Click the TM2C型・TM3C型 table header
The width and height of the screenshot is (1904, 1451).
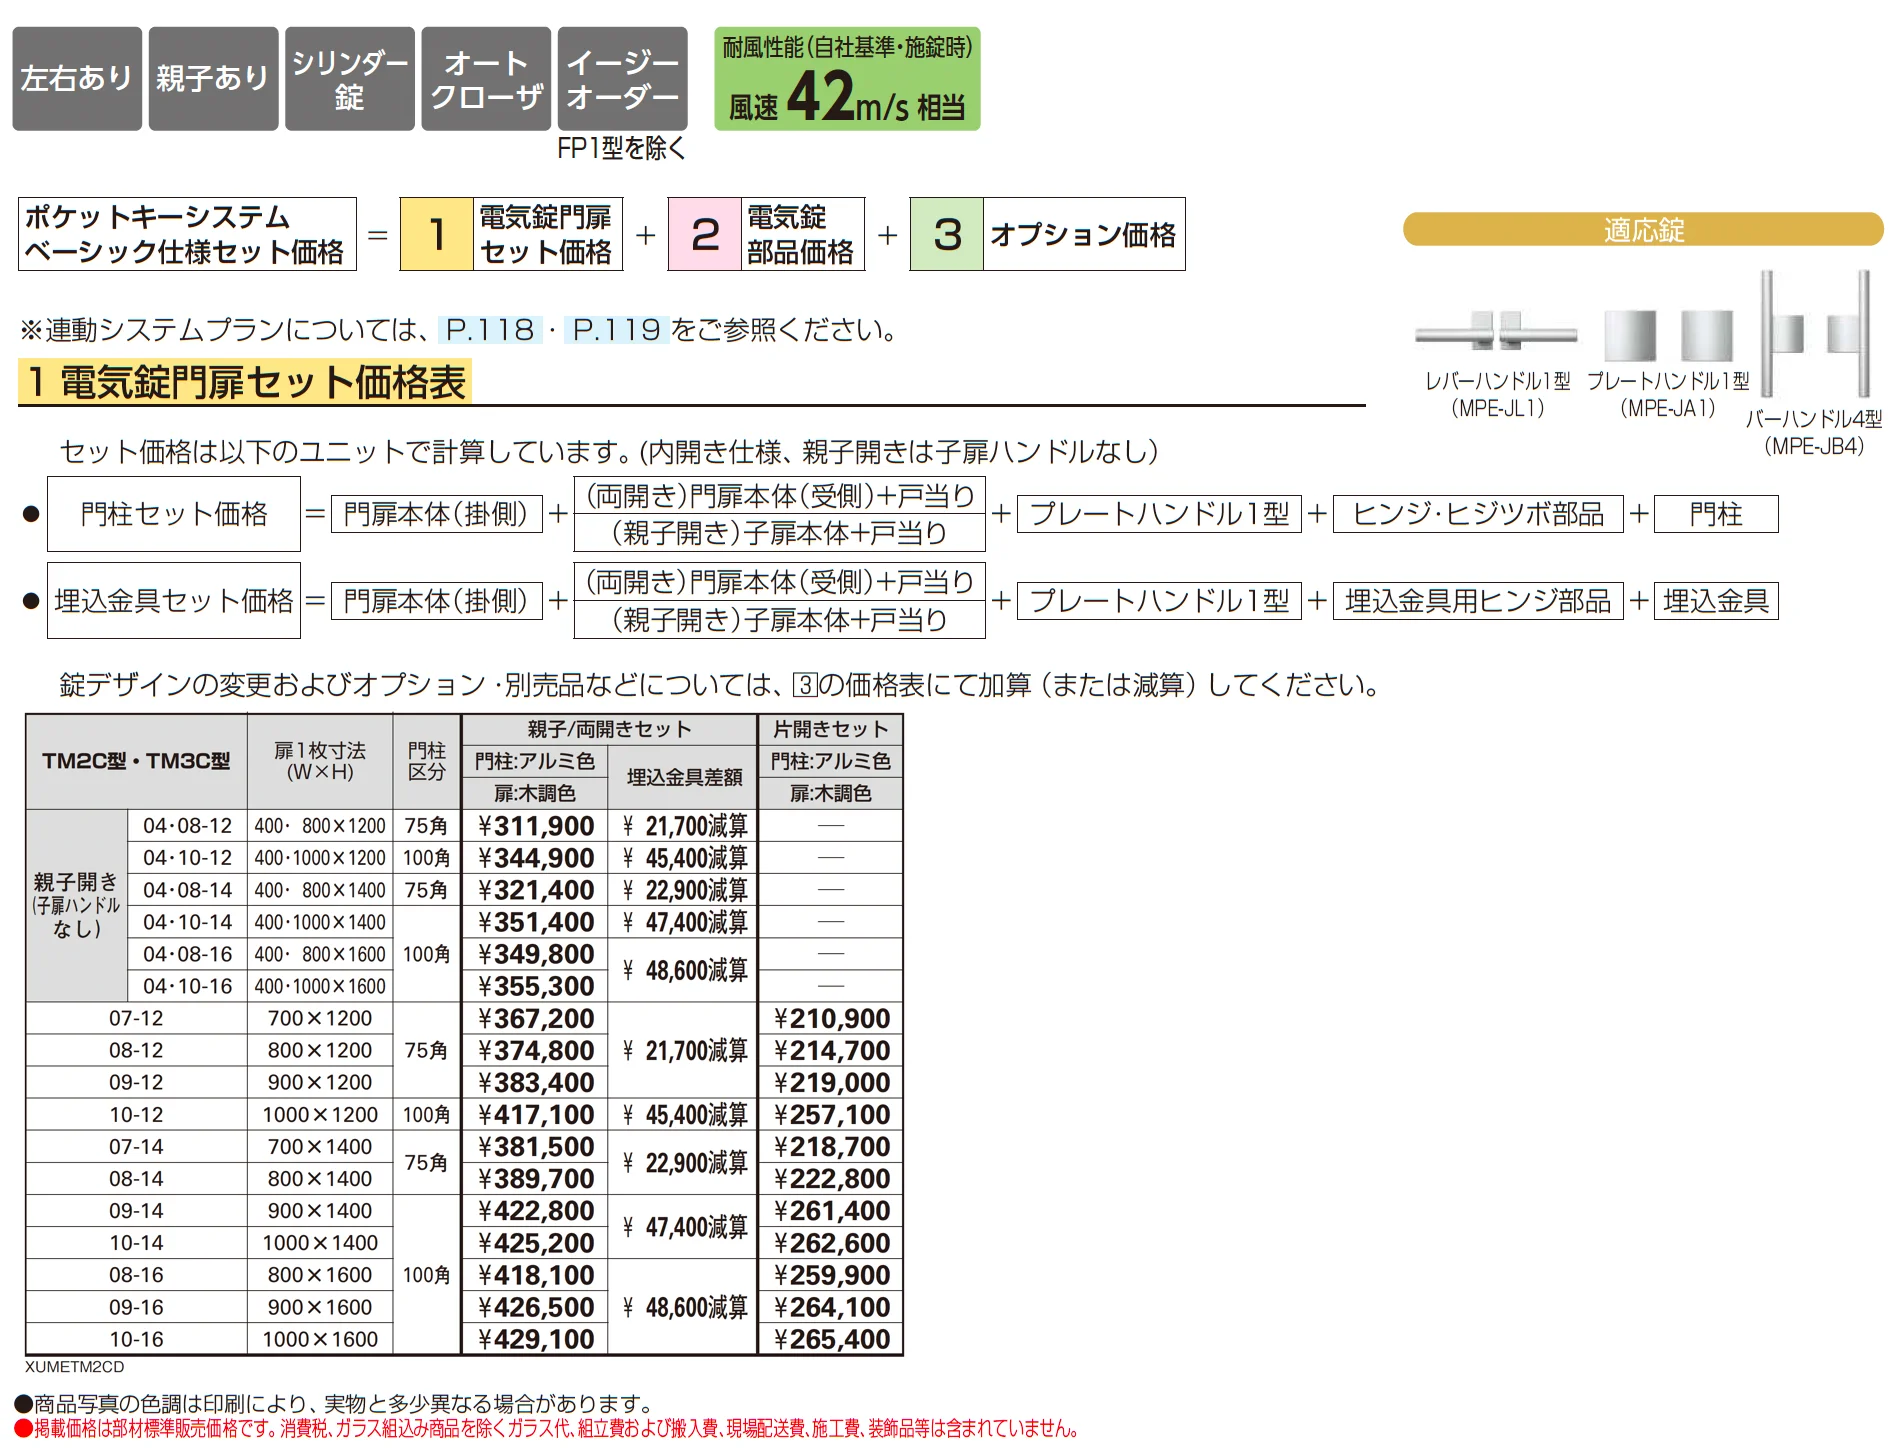[136, 761]
